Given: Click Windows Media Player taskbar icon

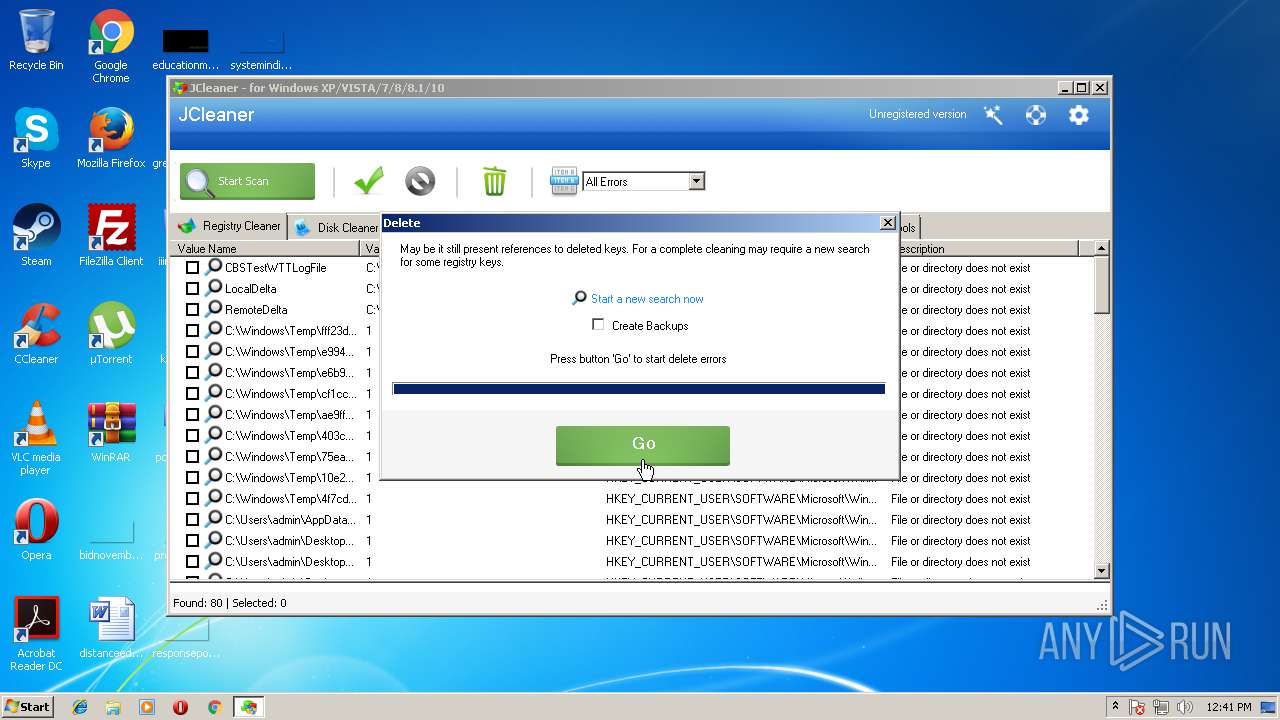Looking at the screenshot, I should point(147,707).
